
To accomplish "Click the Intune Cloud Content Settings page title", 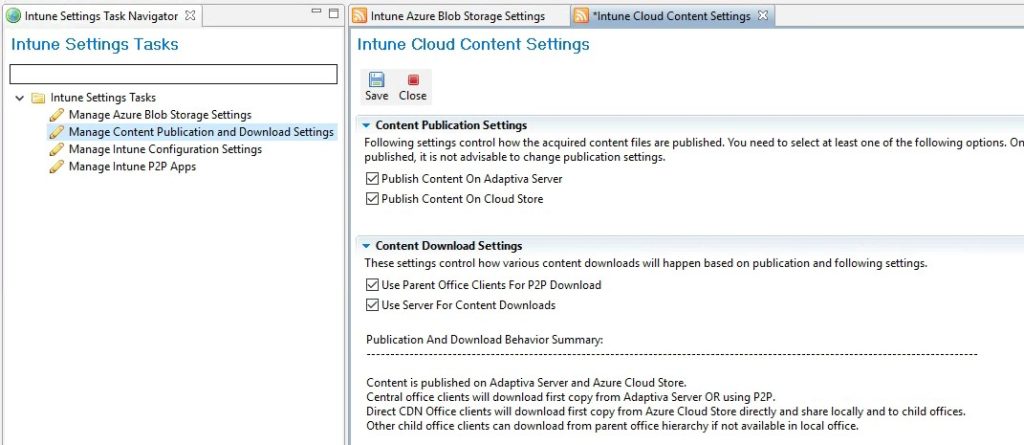I will pyautogui.click(x=473, y=44).
